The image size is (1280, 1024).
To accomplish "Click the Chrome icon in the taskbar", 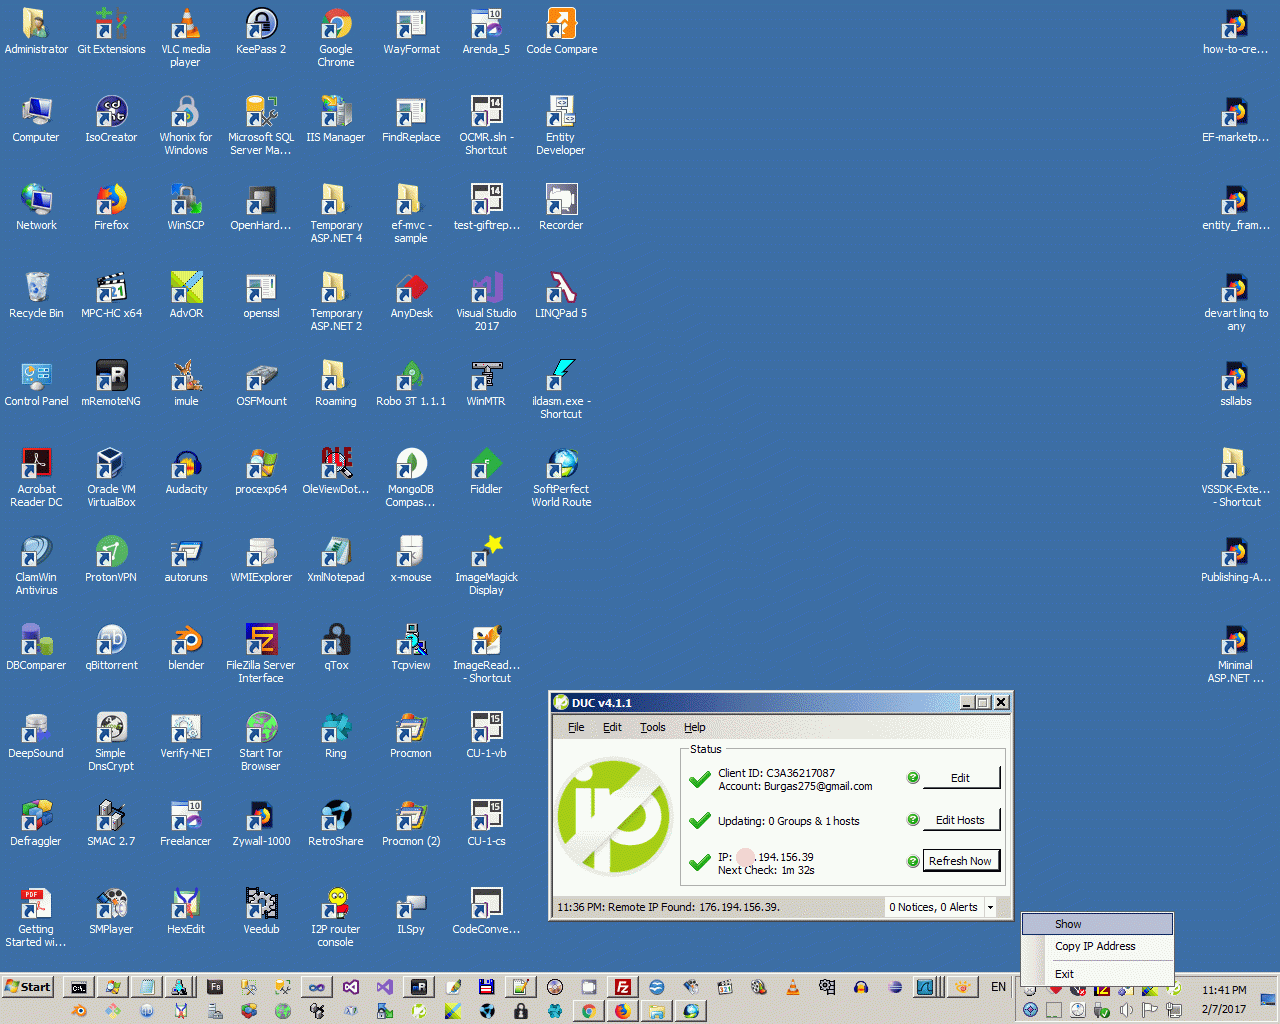I will 588,1011.
